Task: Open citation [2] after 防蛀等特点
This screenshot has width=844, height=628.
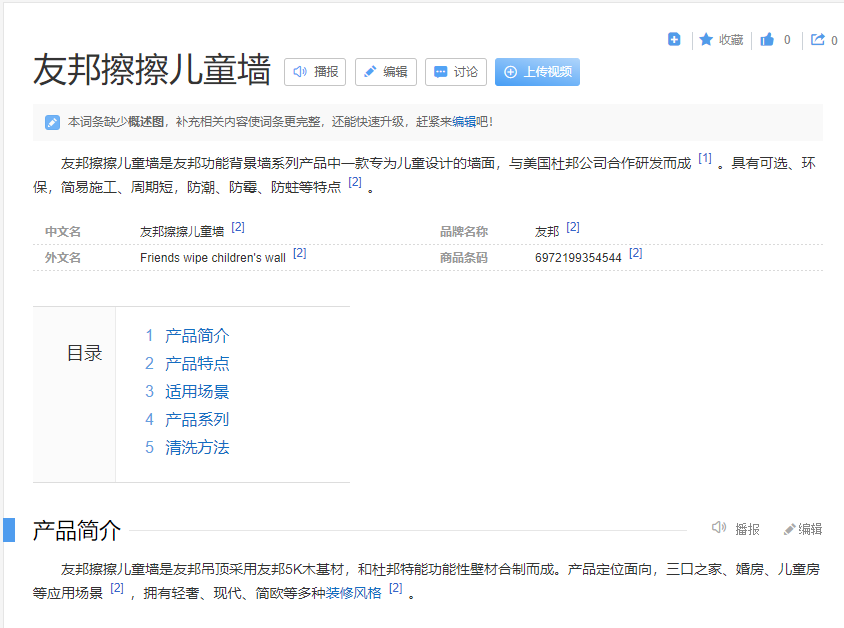Action: coord(355,182)
